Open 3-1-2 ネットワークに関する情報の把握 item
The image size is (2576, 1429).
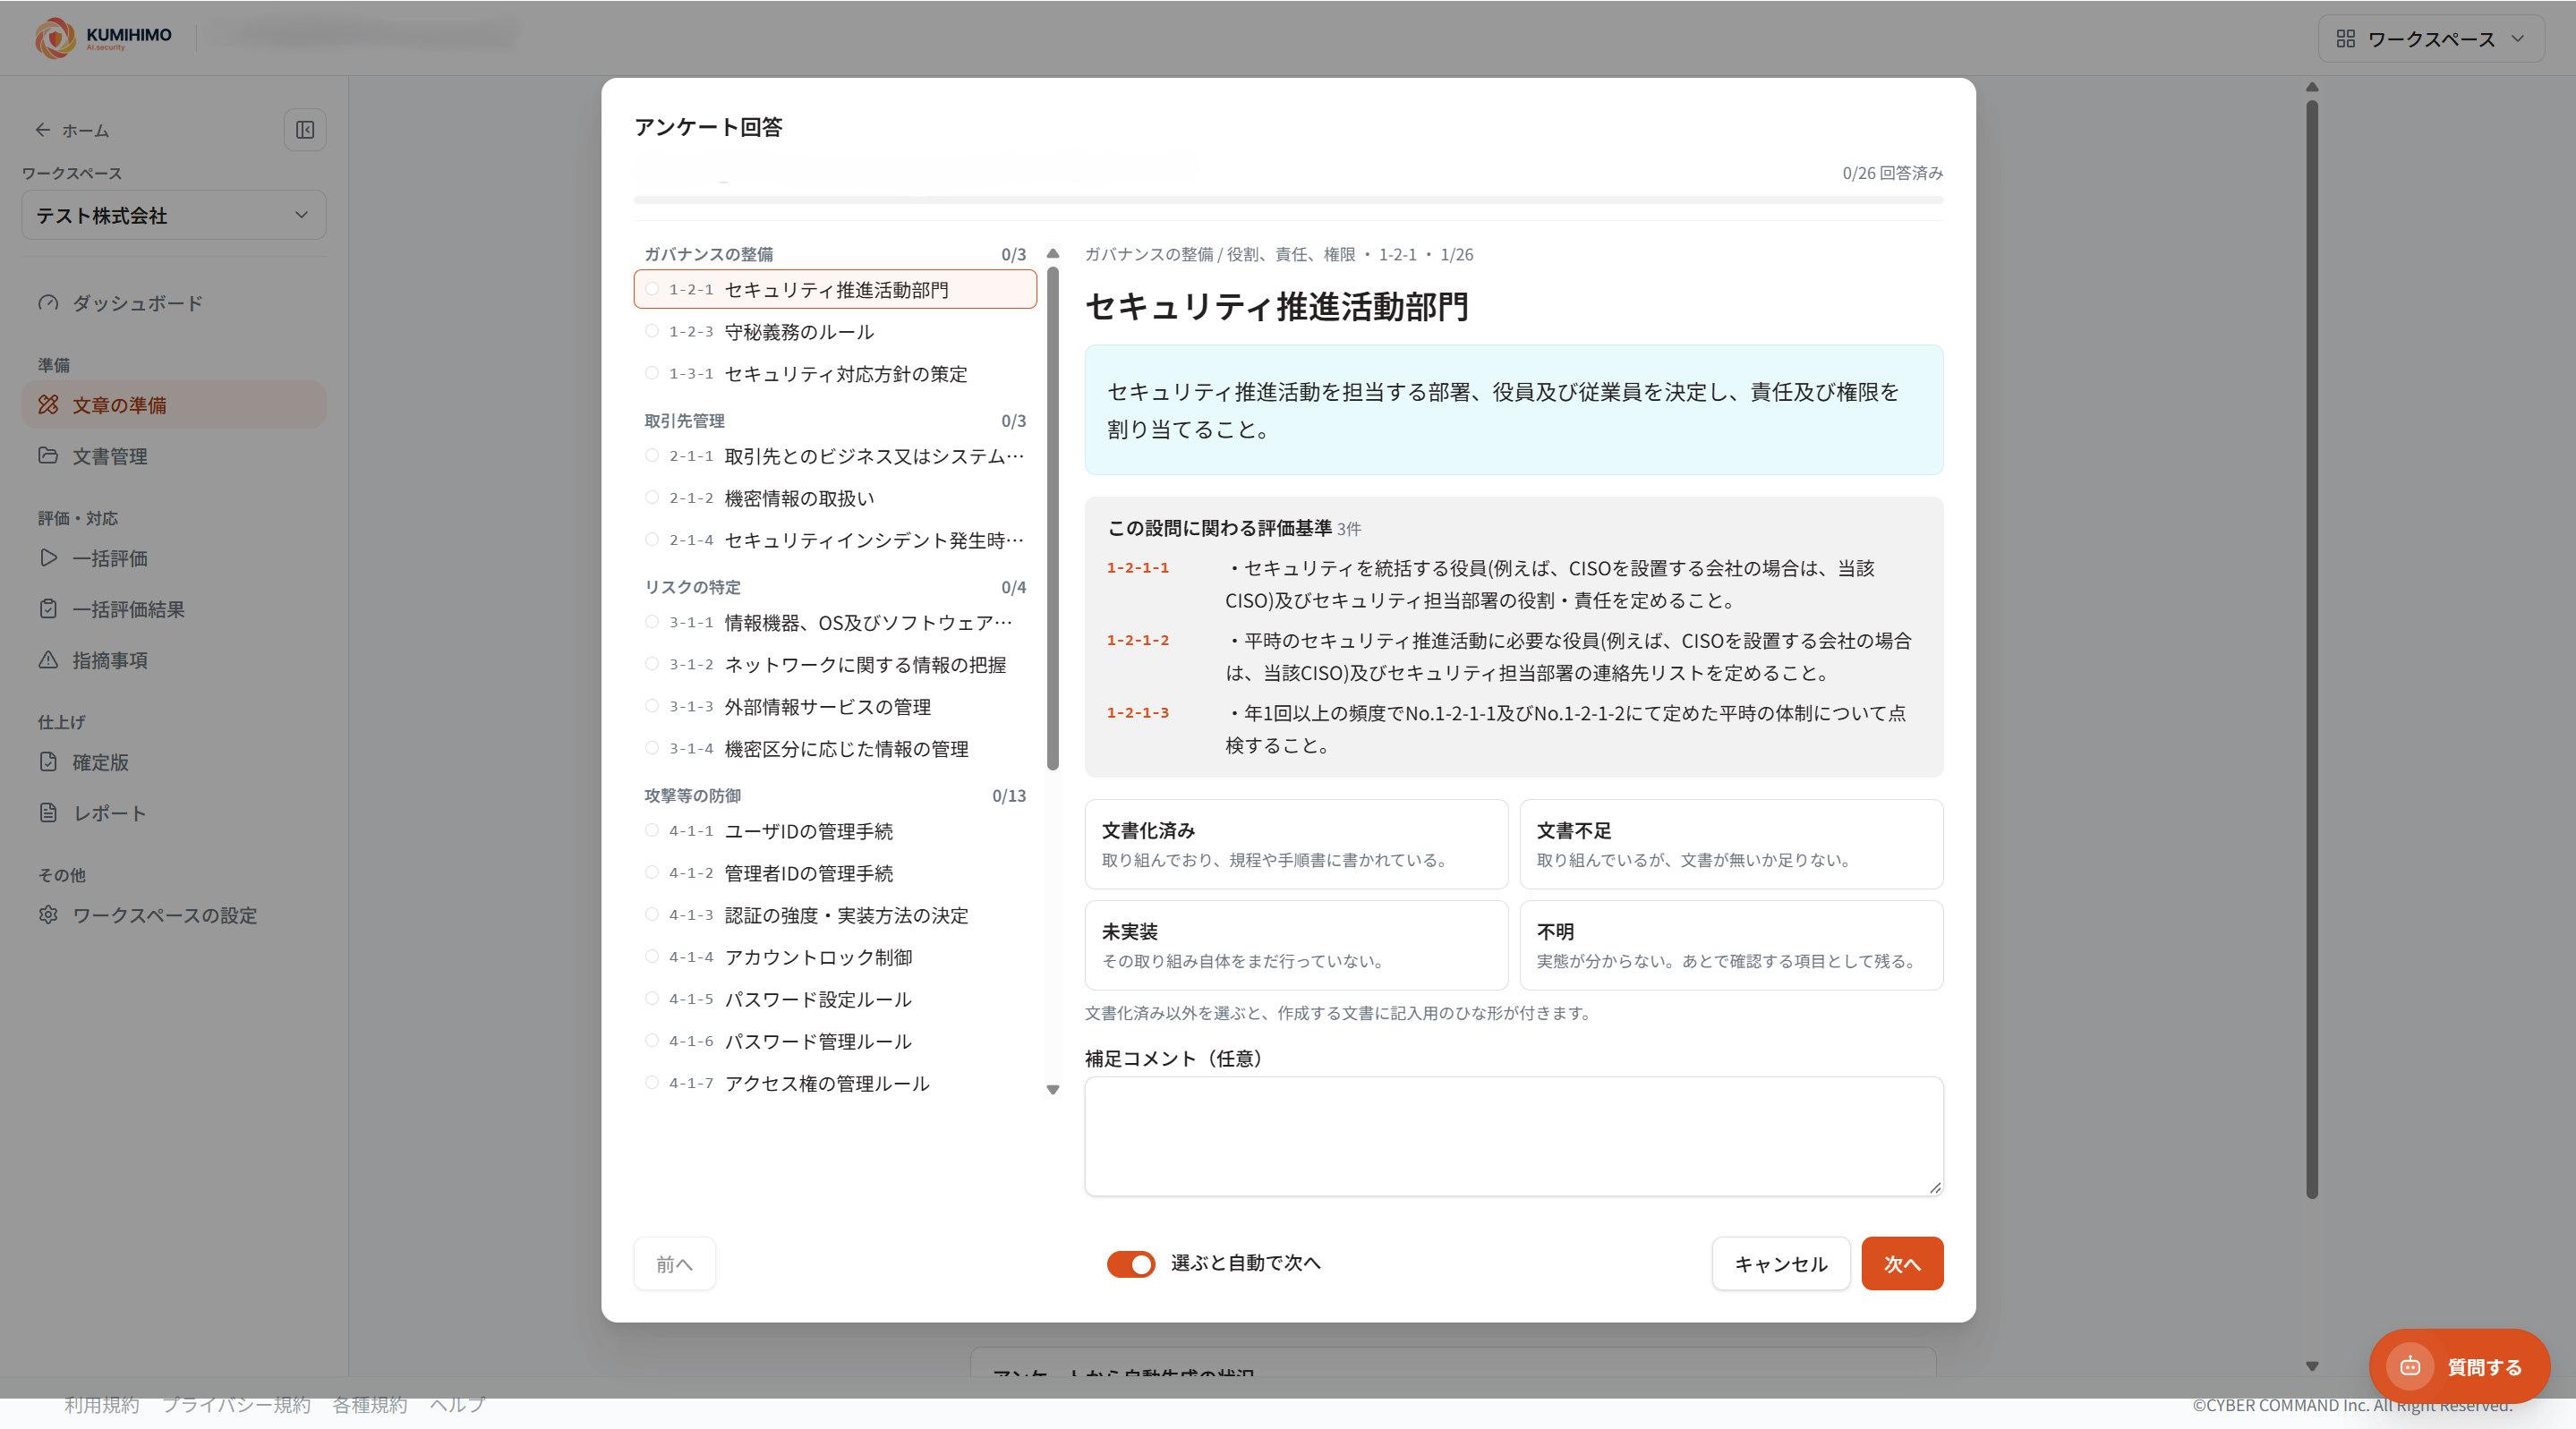tap(835, 665)
